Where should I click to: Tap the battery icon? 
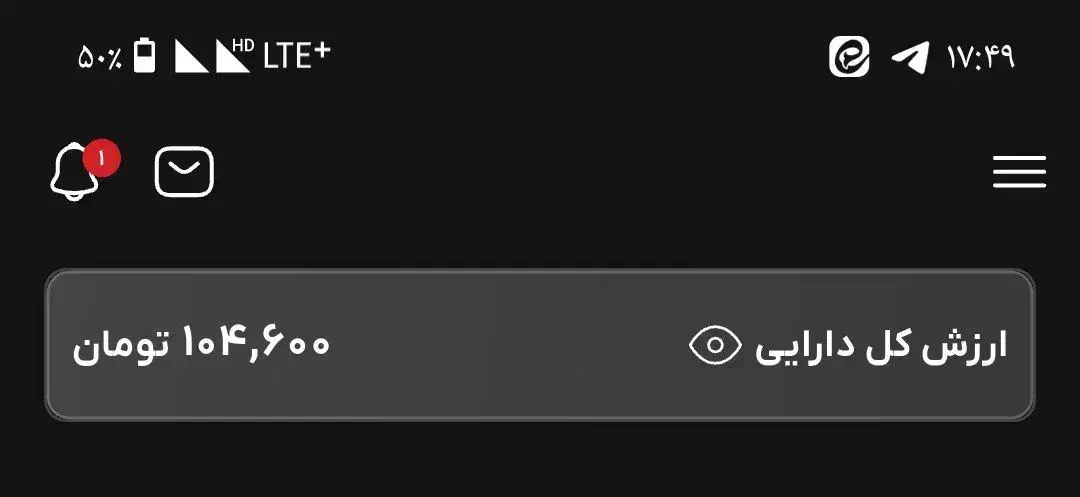146,56
